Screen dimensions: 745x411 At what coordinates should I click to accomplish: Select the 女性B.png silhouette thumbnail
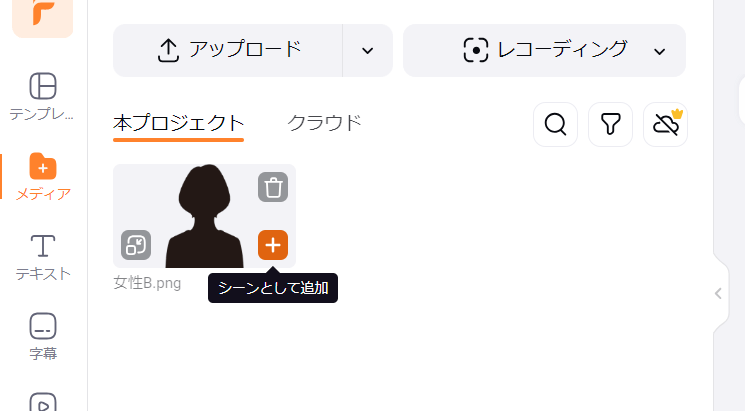click(204, 216)
